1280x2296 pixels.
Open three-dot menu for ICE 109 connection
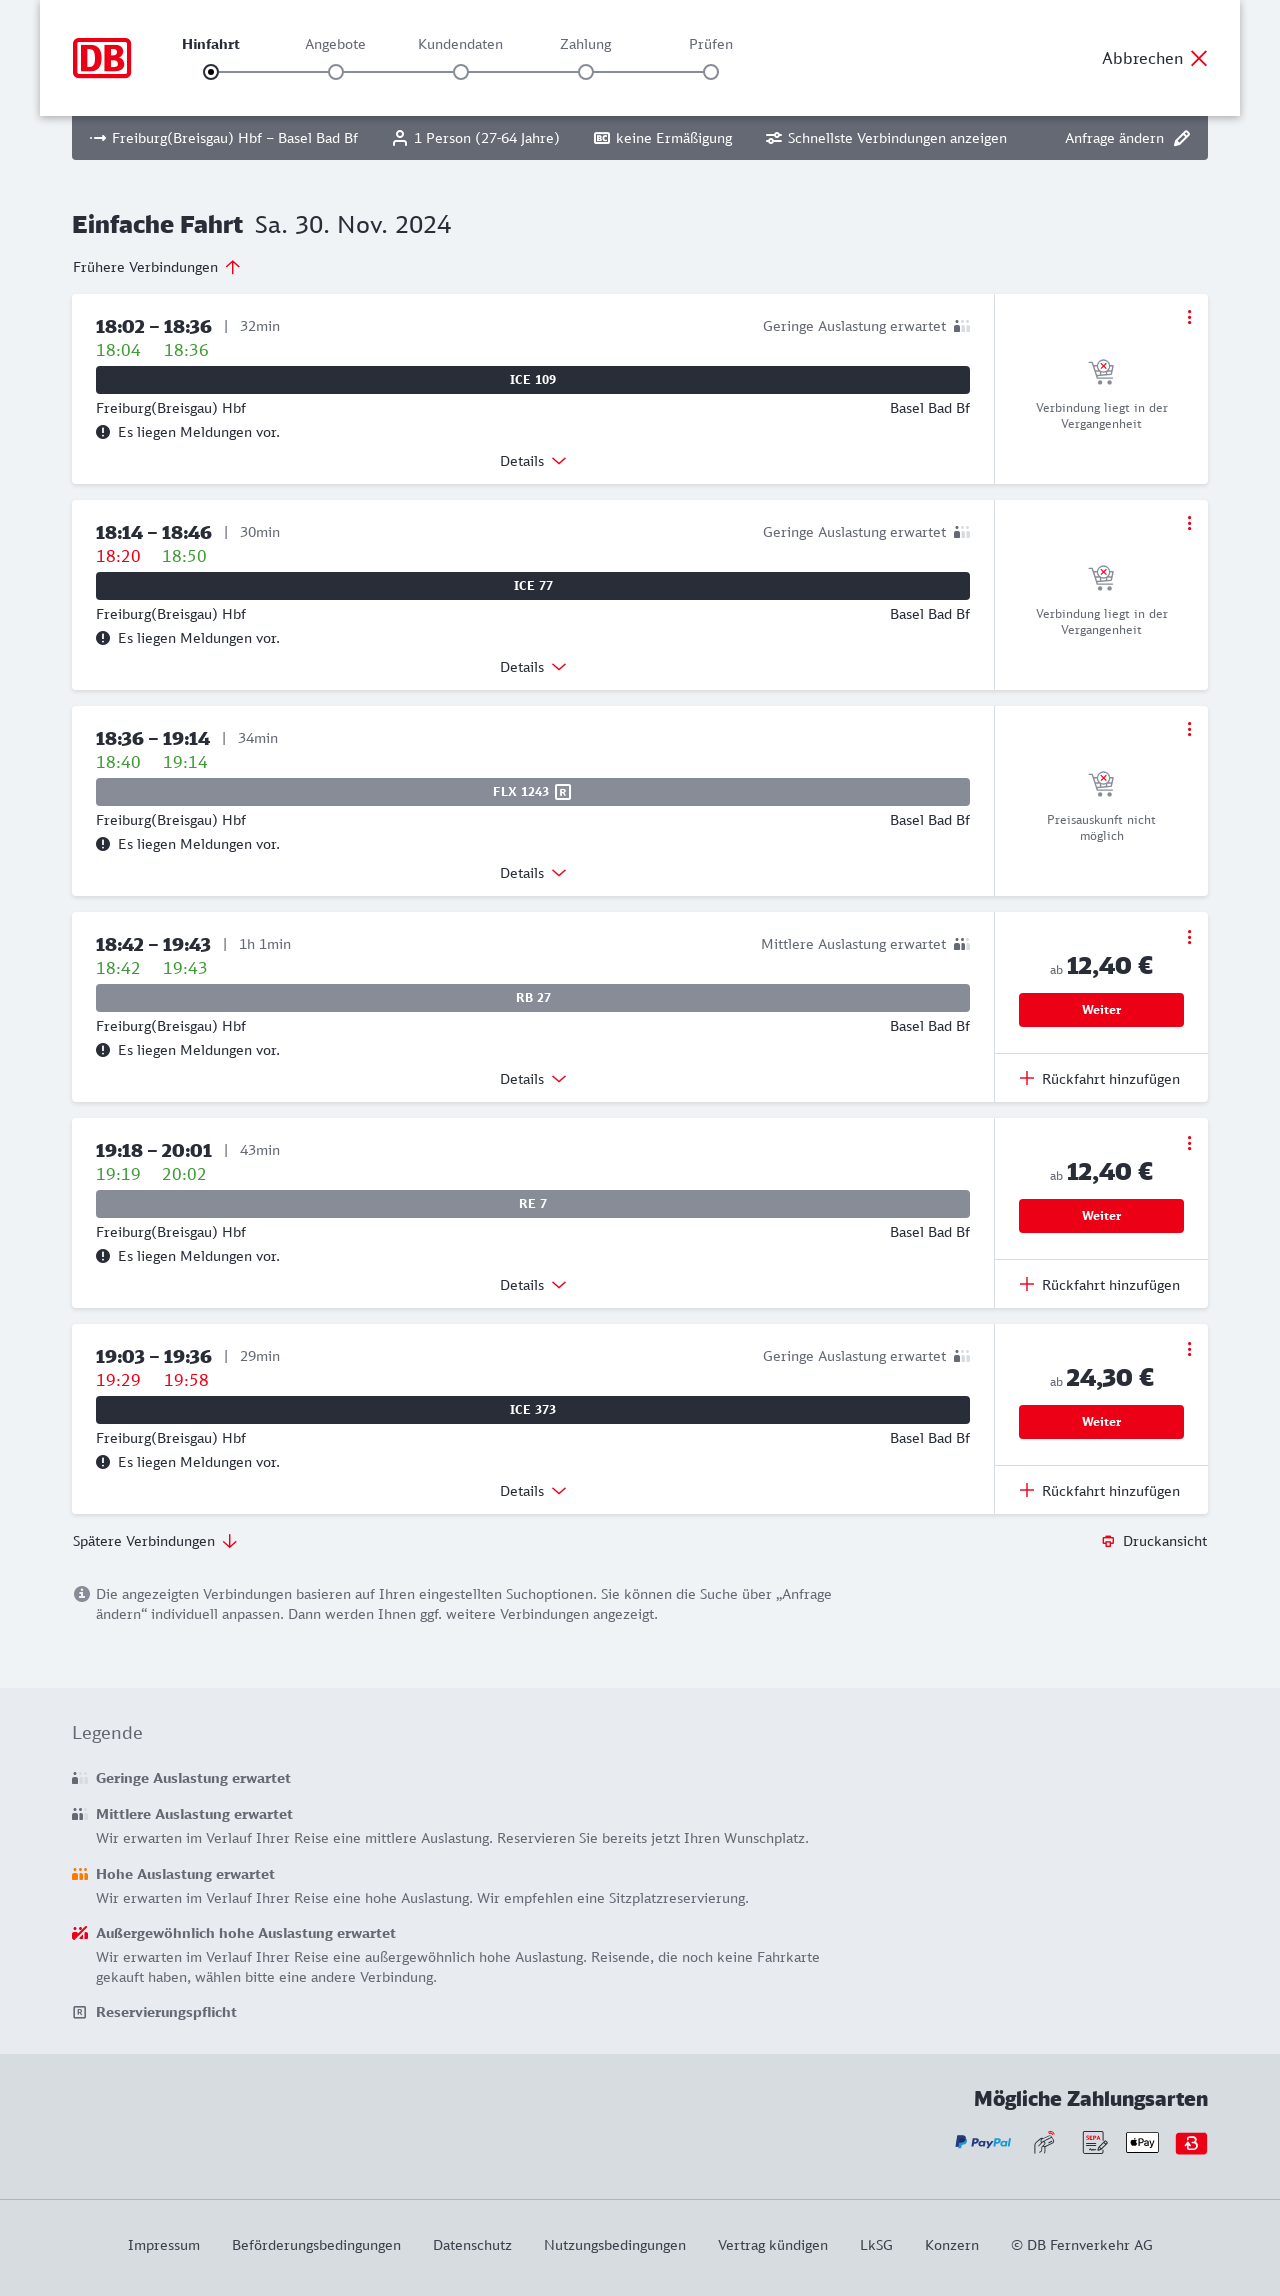point(1189,317)
